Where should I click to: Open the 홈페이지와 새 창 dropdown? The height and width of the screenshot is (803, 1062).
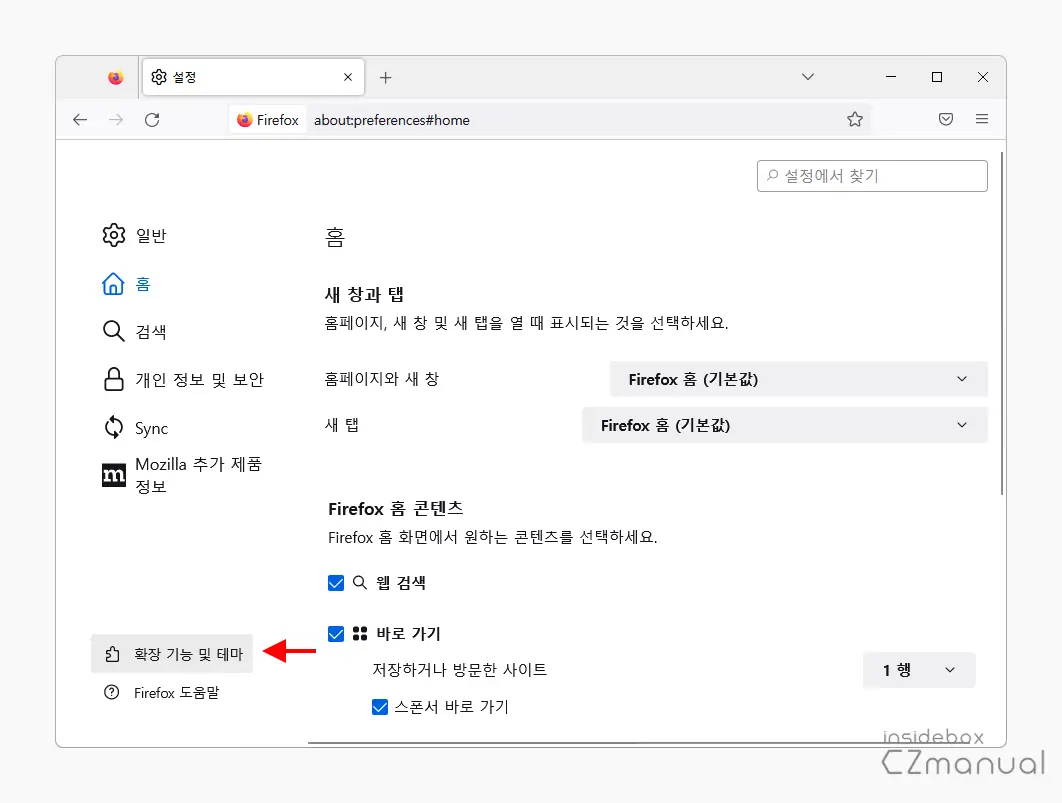(799, 379)
